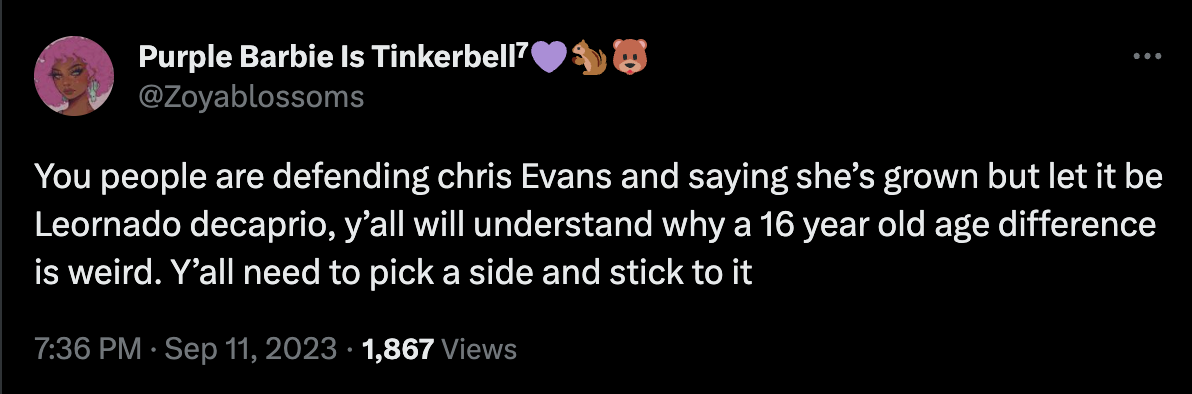The width and height of the screenshot is (1192, 394).
Task: Click "Leornado decaprio" in the tweet text
Action: point(182,226)
